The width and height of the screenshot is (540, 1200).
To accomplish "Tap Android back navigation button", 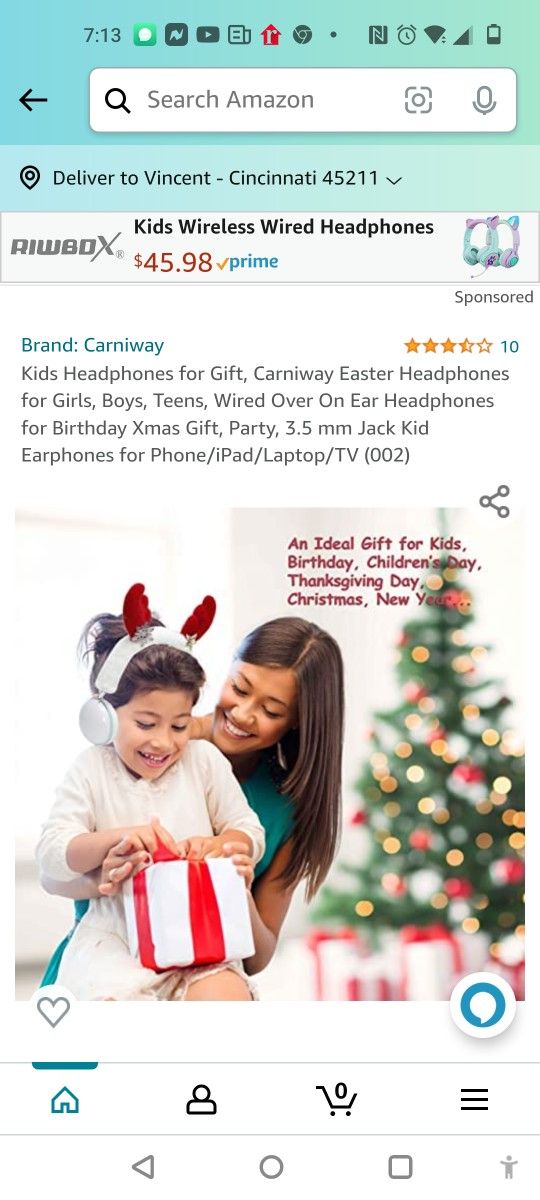I will click(143, 1167).
